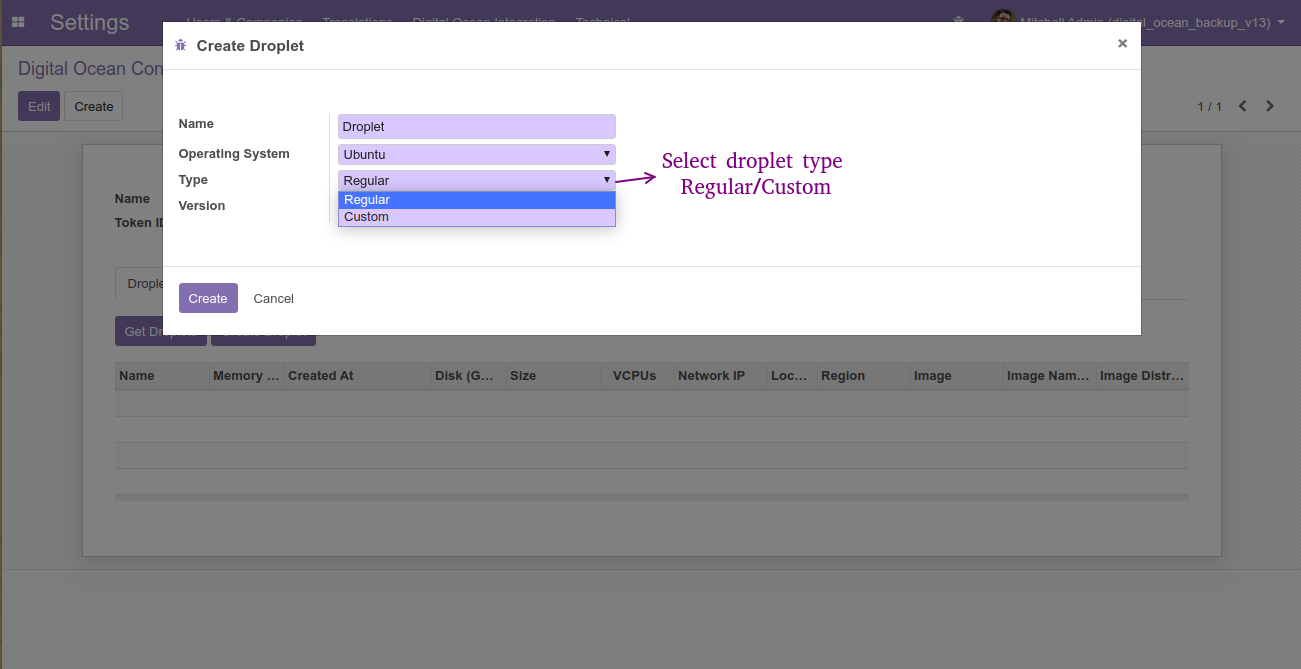Click the horizontal scrollbar under the table
The width and height of the screenshot is (1301, 669).
[652, 497]
